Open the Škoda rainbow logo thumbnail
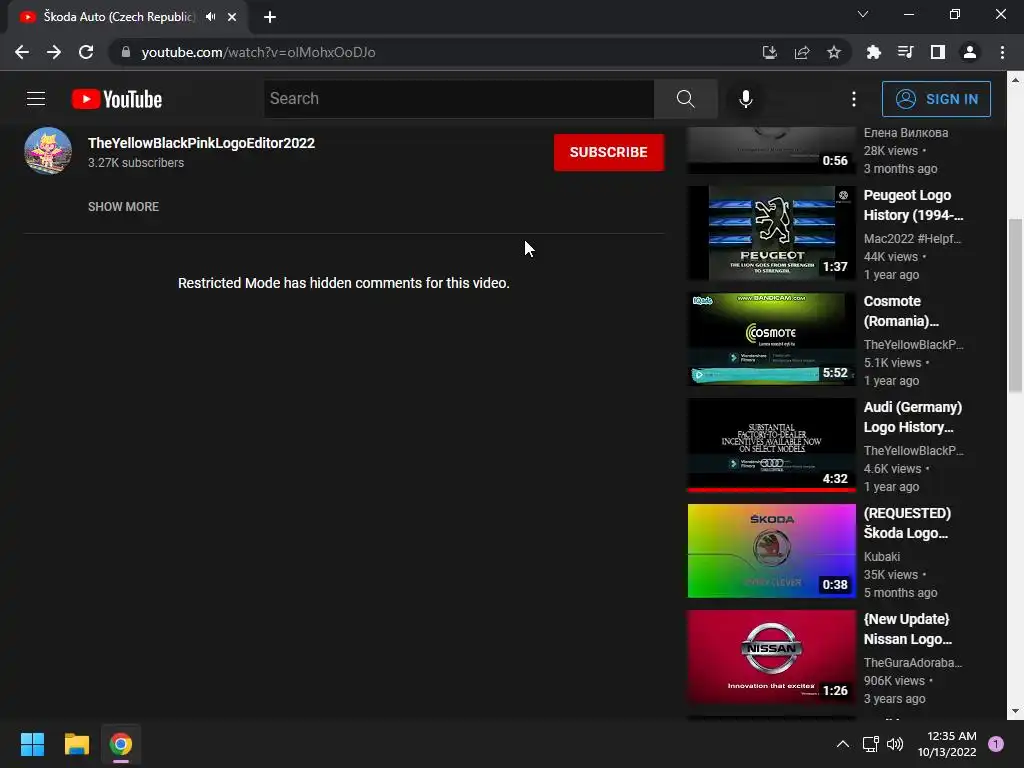This screenshot has height=768, width=1024. pyautogui.click(x=771, y=551)
